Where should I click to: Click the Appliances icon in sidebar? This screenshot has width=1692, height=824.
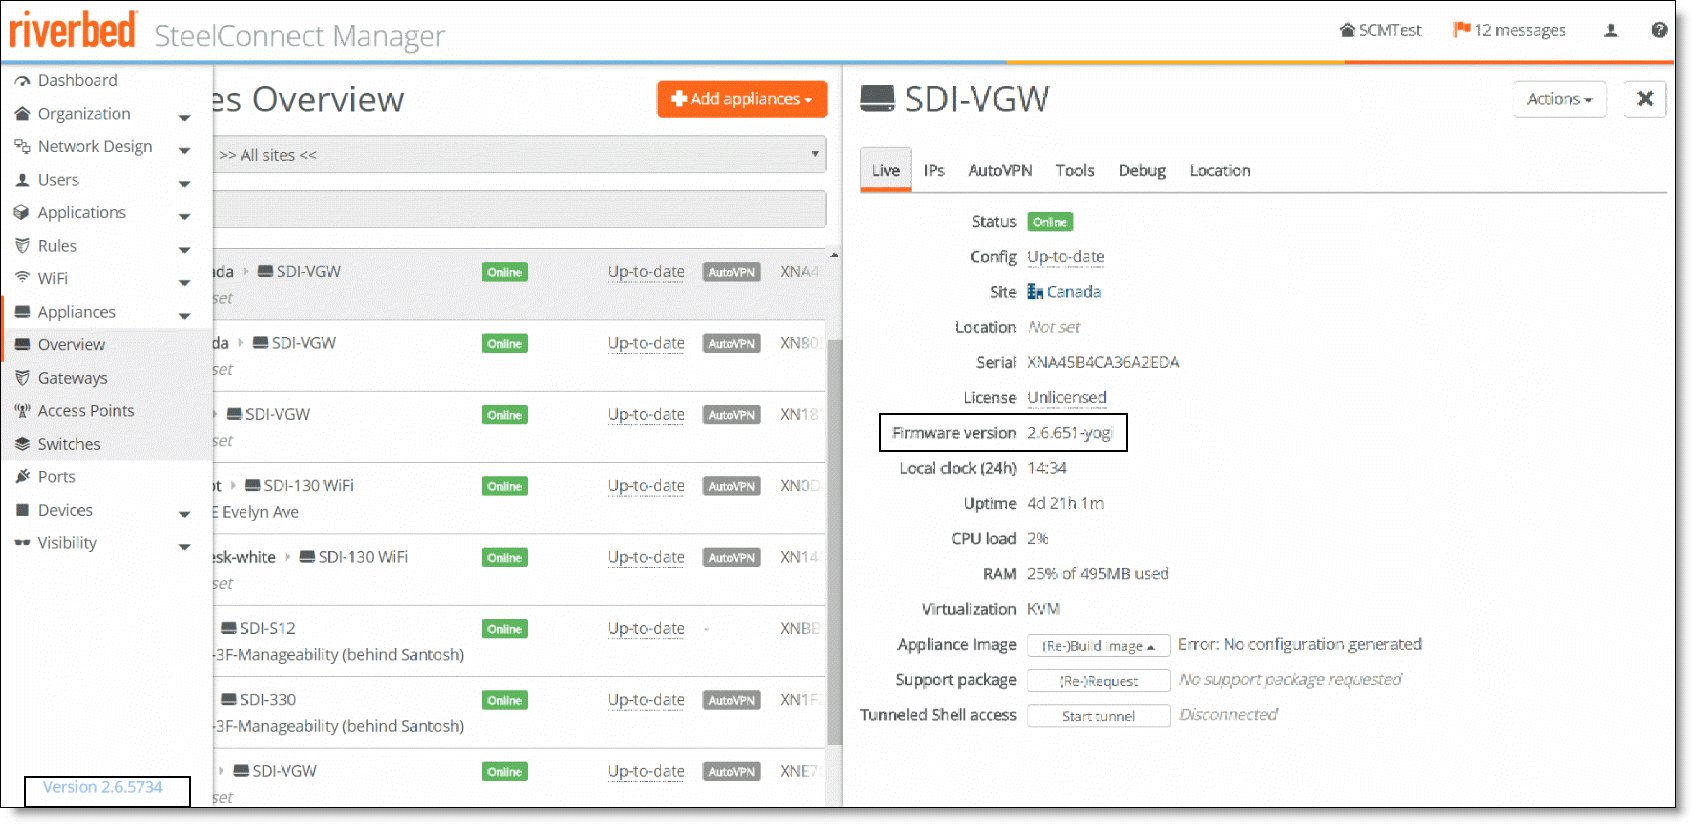tap(22, 312)
